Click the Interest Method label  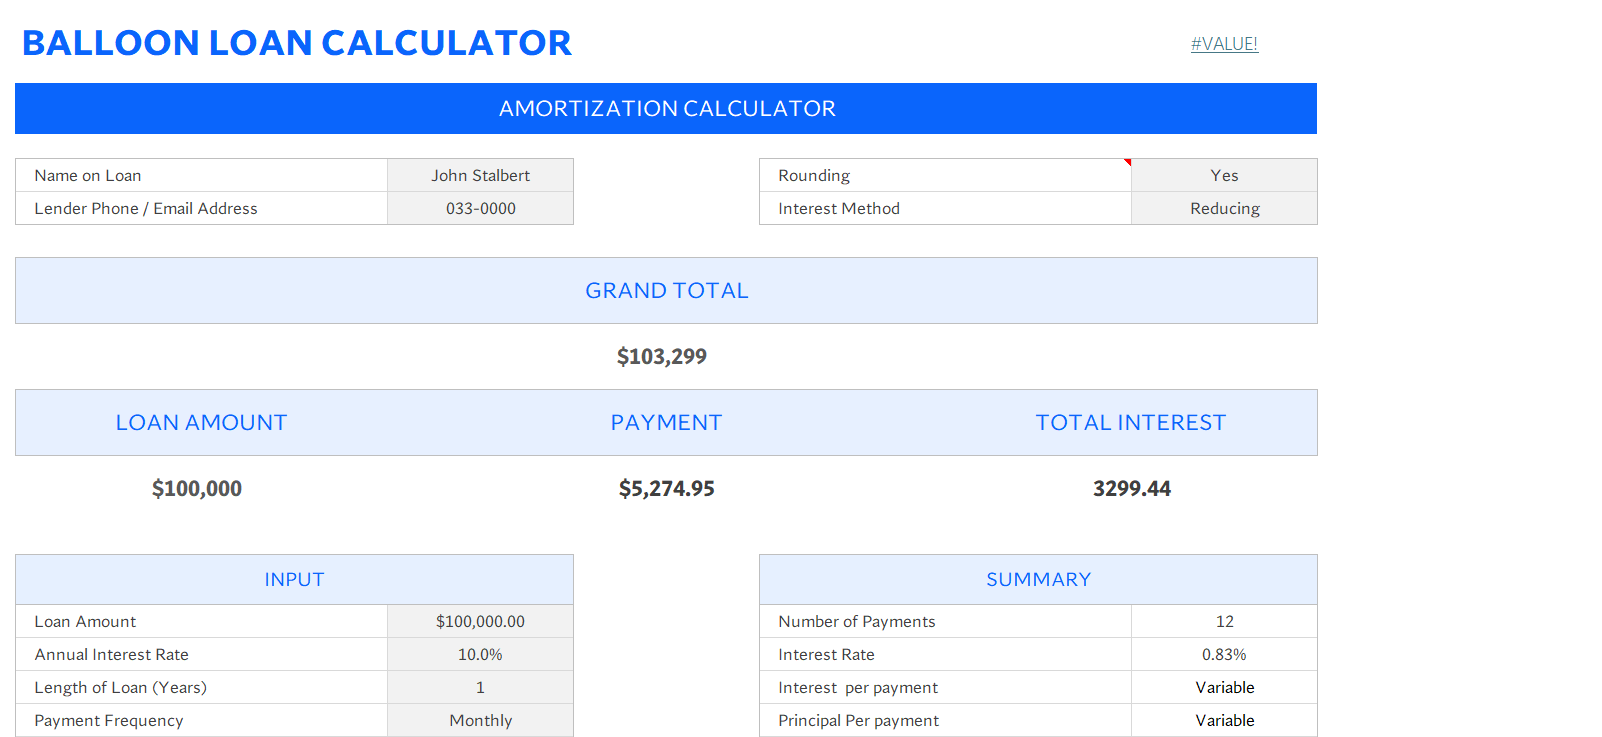point(839,208)
